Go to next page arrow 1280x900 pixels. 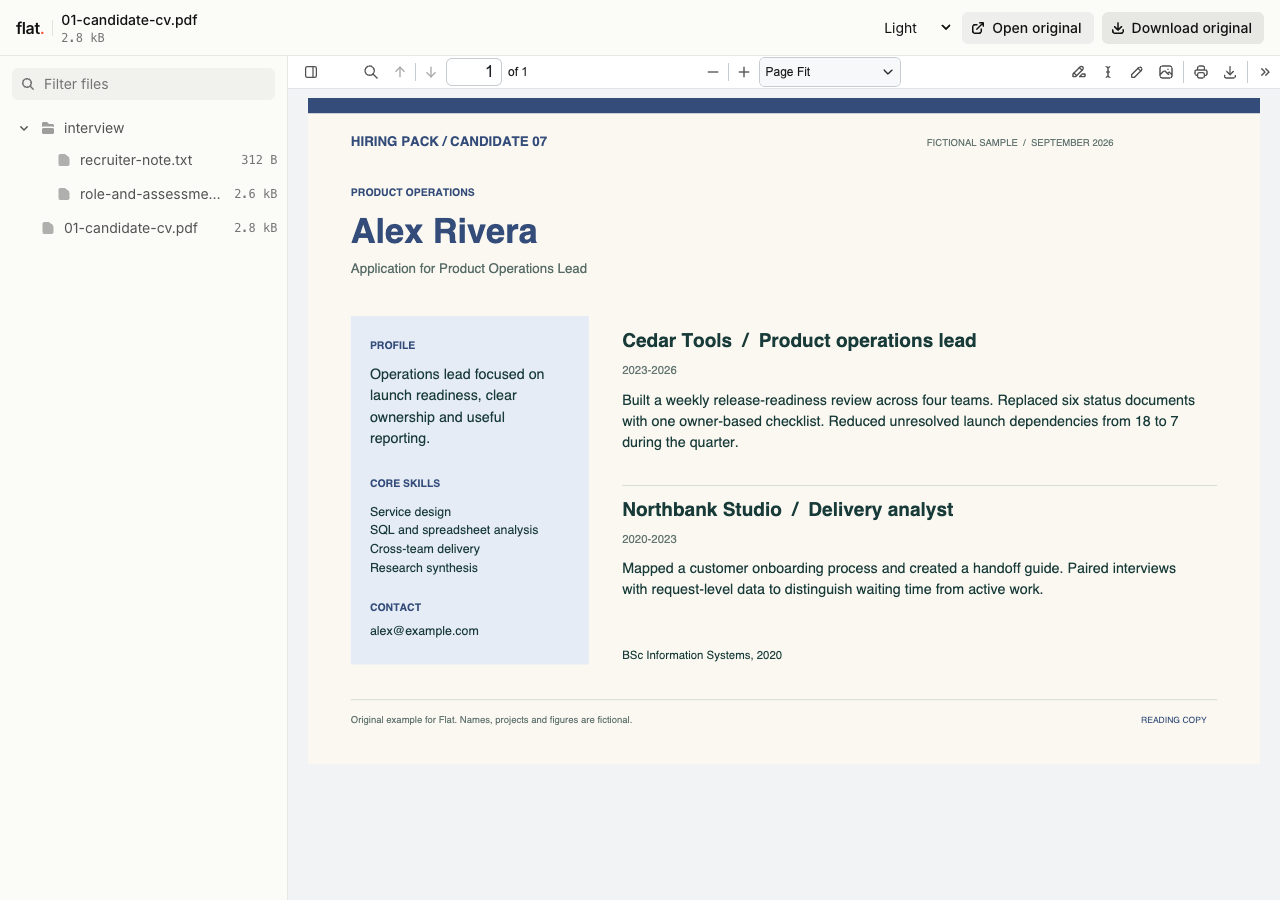coord(431,72)
